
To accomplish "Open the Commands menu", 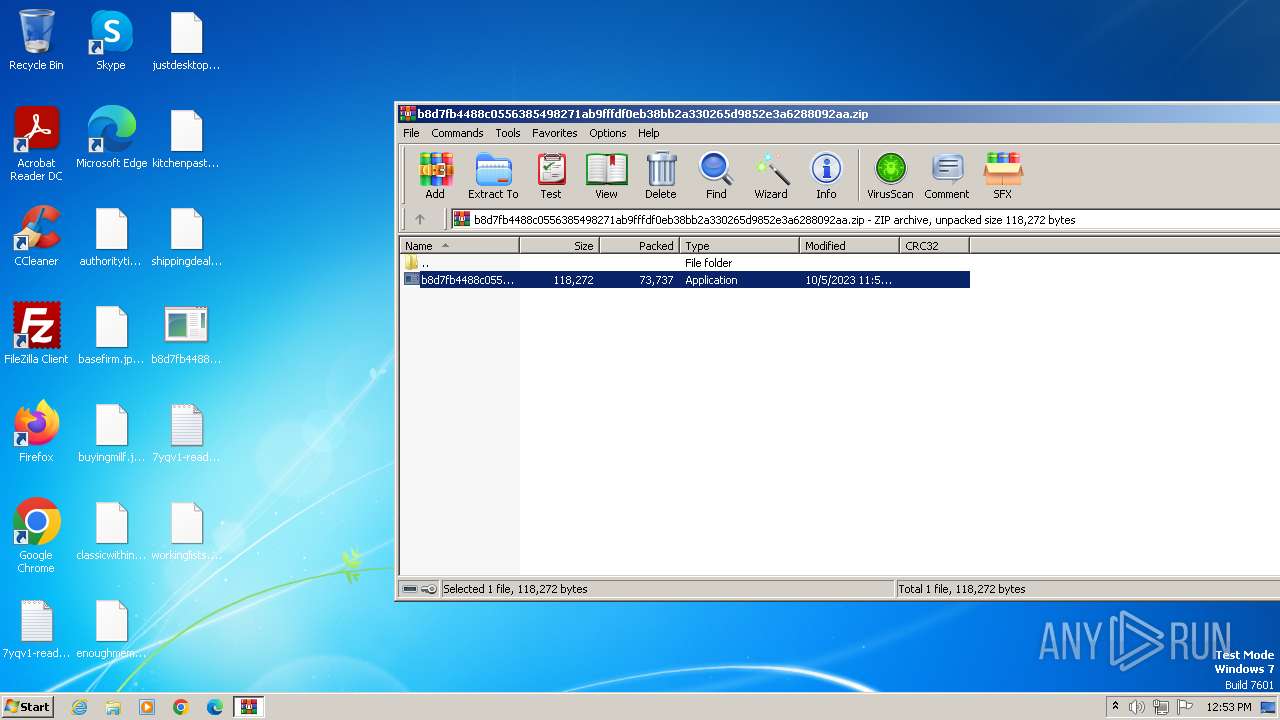I will (457, 133).
